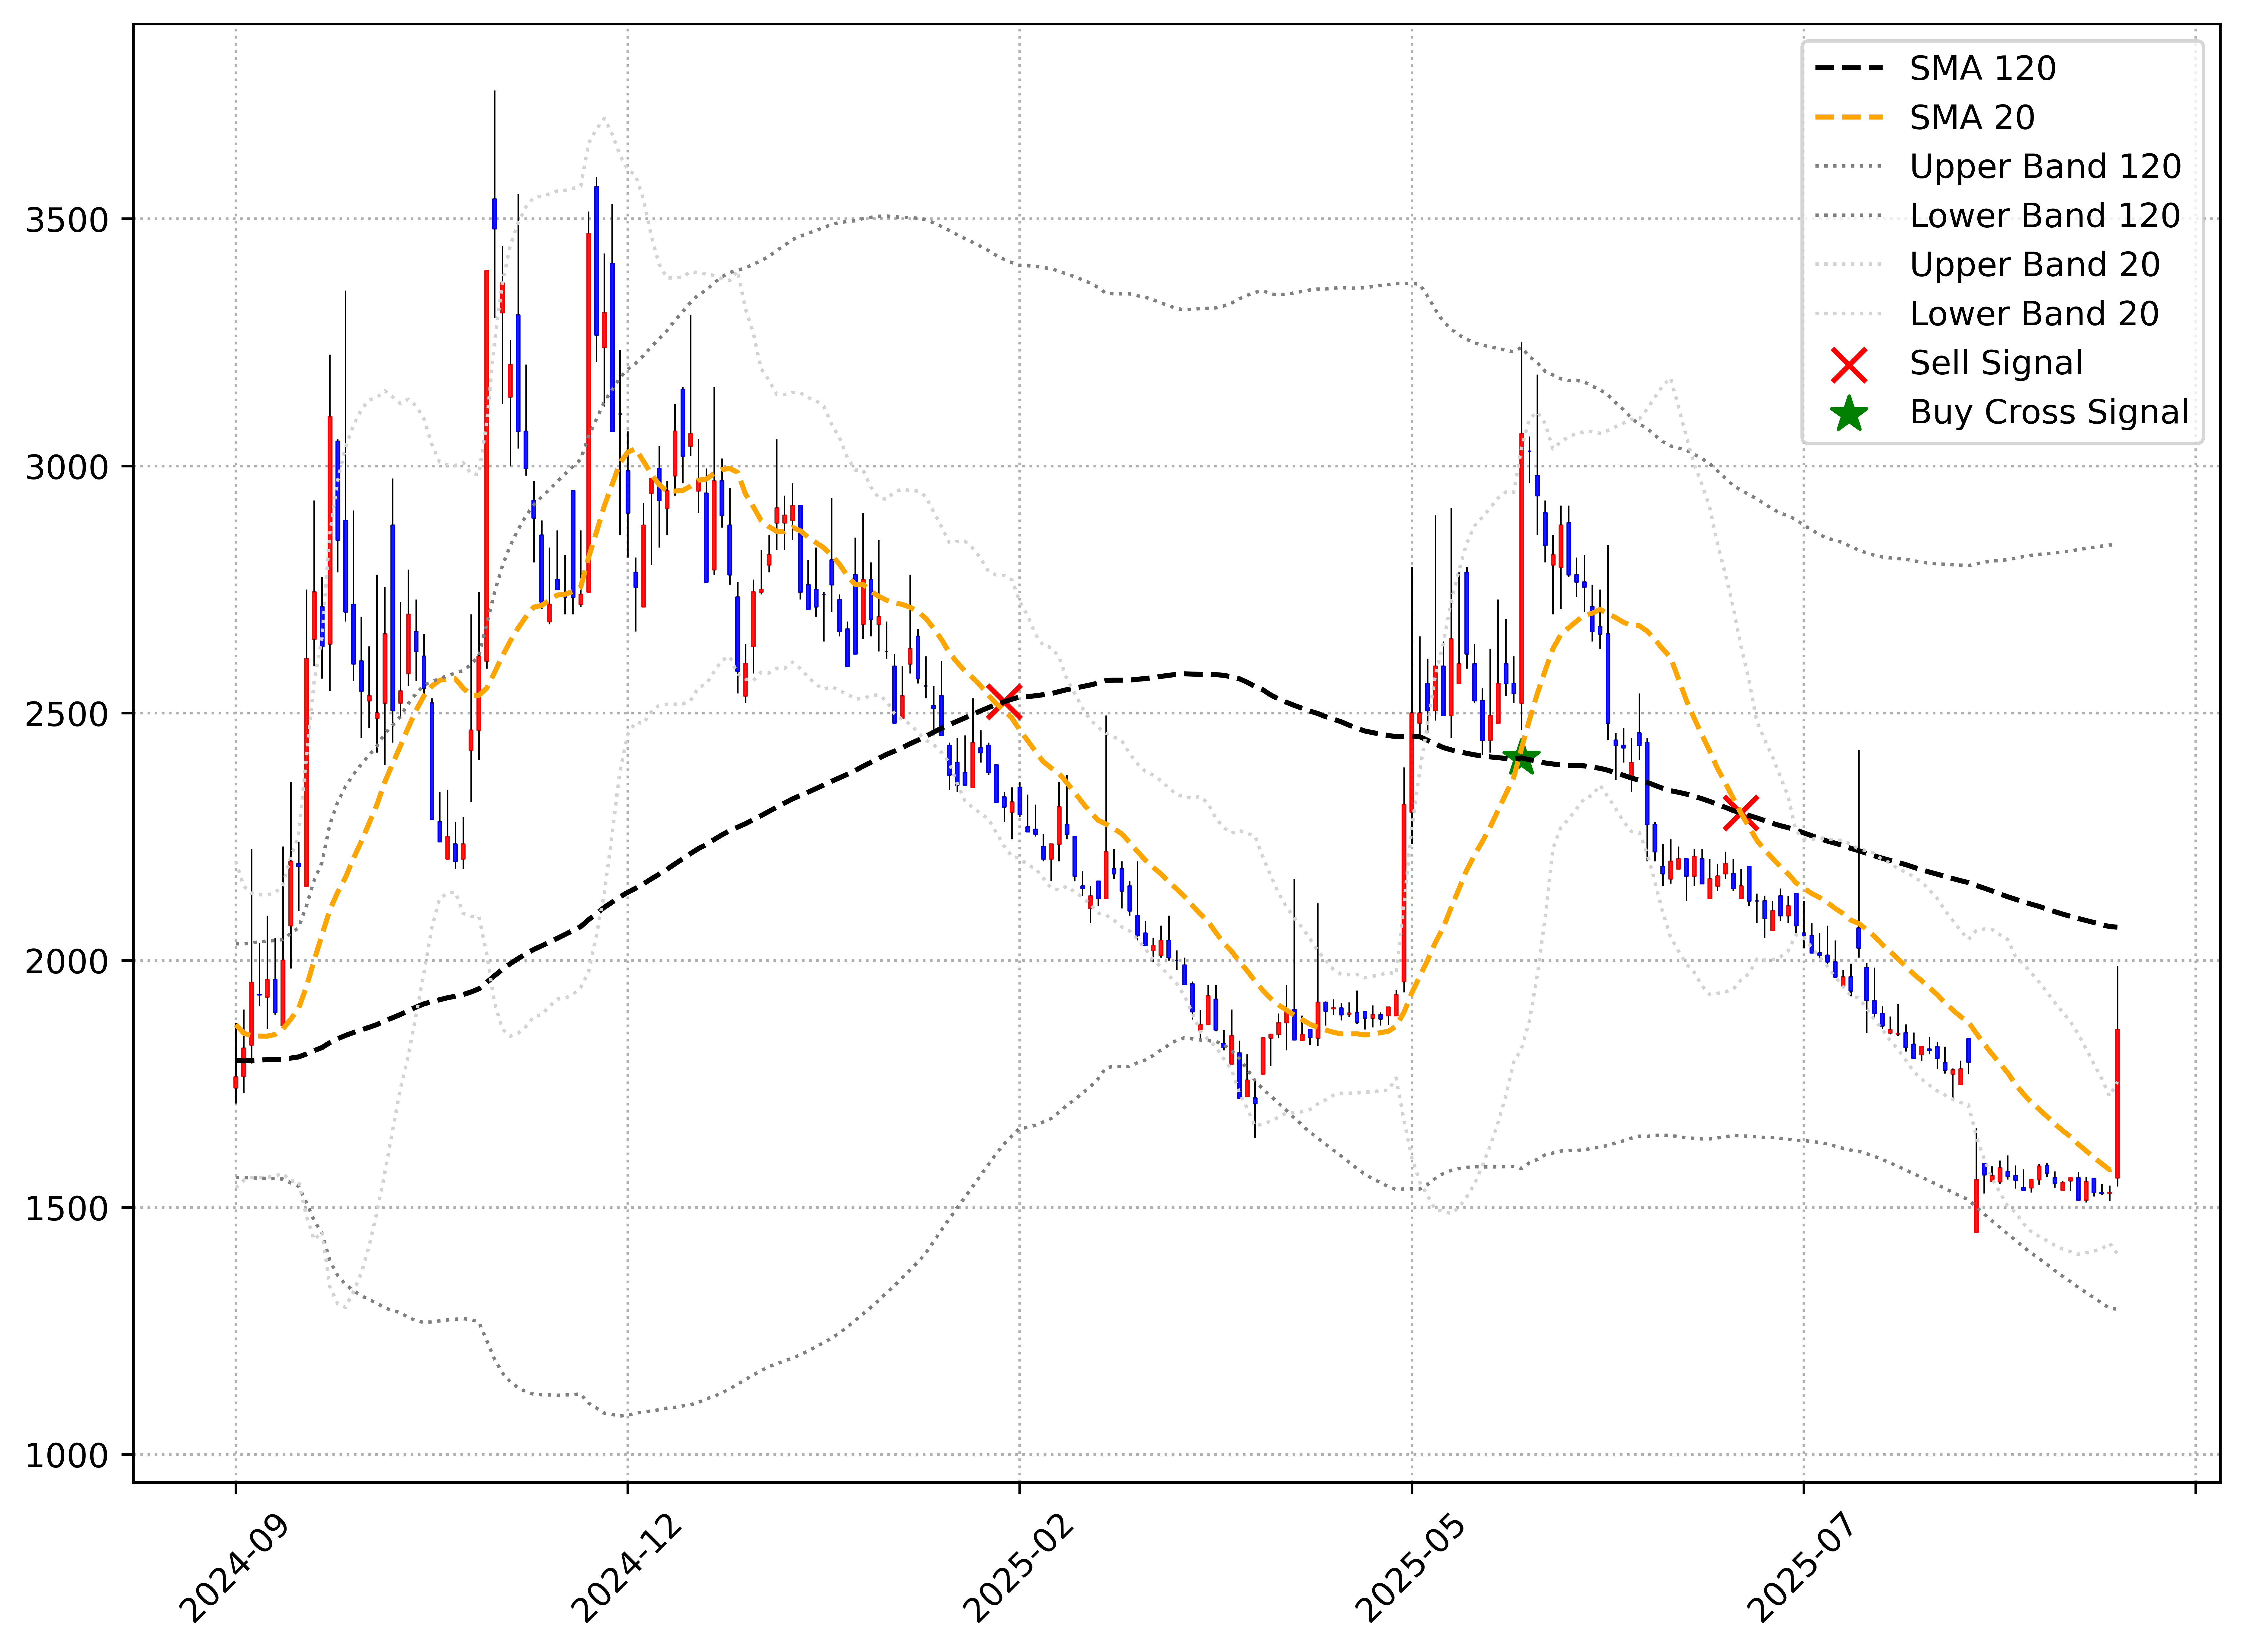Click the red sell signal X near 2025-06
The height and width of the screenshot is (1652, 2244).
(x=1741, y=813)
